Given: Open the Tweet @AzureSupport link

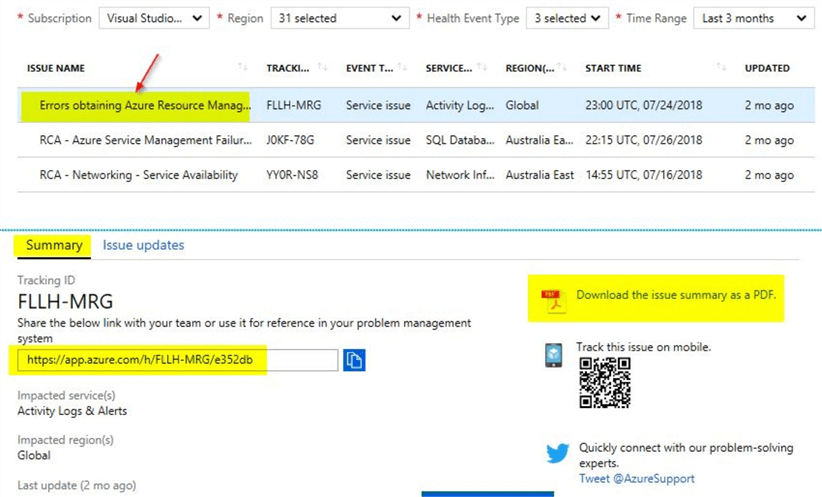Looking at the screenshot, I should [x=636, y=479].
